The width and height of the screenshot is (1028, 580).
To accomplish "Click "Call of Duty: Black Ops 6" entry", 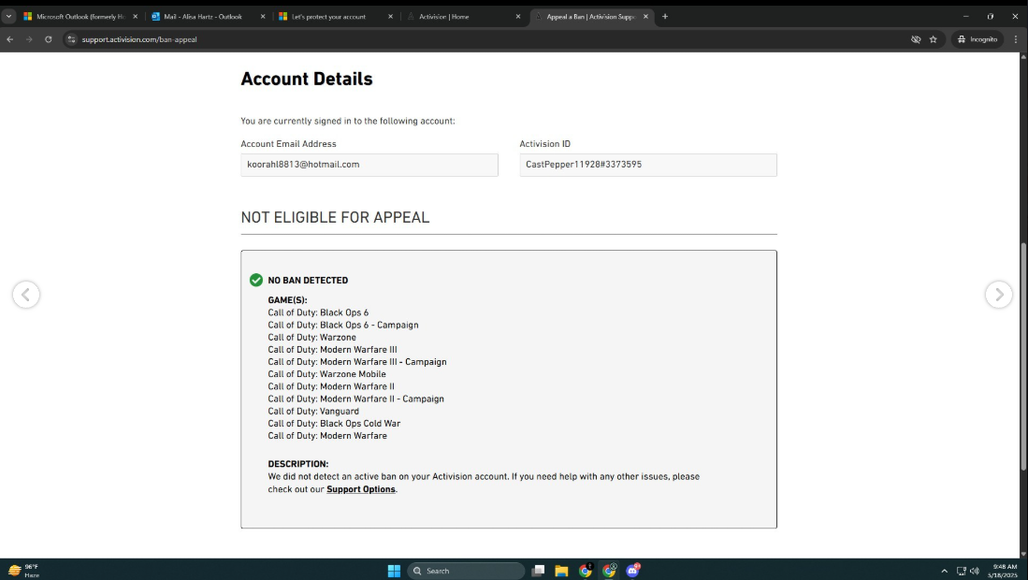I will point(318,313).
